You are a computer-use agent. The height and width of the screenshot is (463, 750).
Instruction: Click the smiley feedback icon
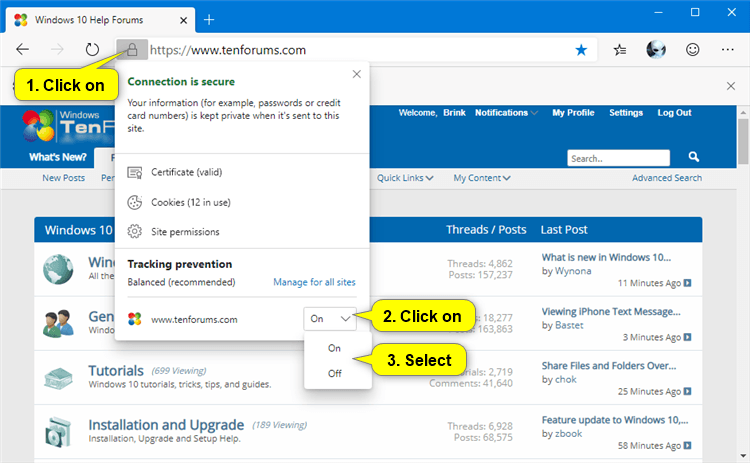pyautogui.click(x=693, y=49)
